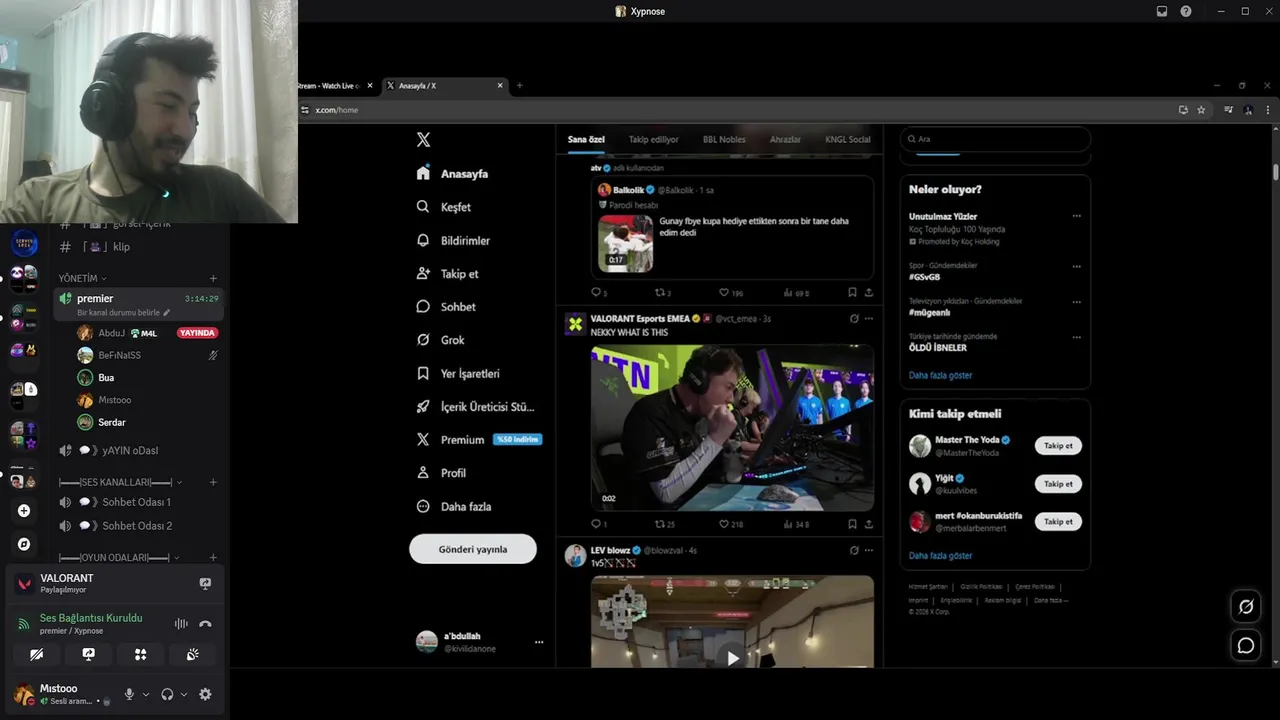Screen dimensions: 1280x720
Task: Switch to KNGL Social tab
Action: pyautogui.click(x=848, y=140)
